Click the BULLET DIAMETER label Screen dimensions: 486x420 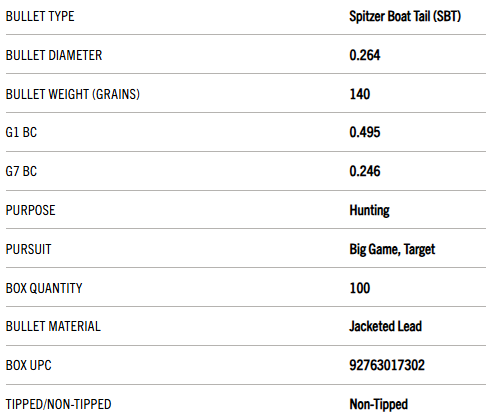(54, 55)
